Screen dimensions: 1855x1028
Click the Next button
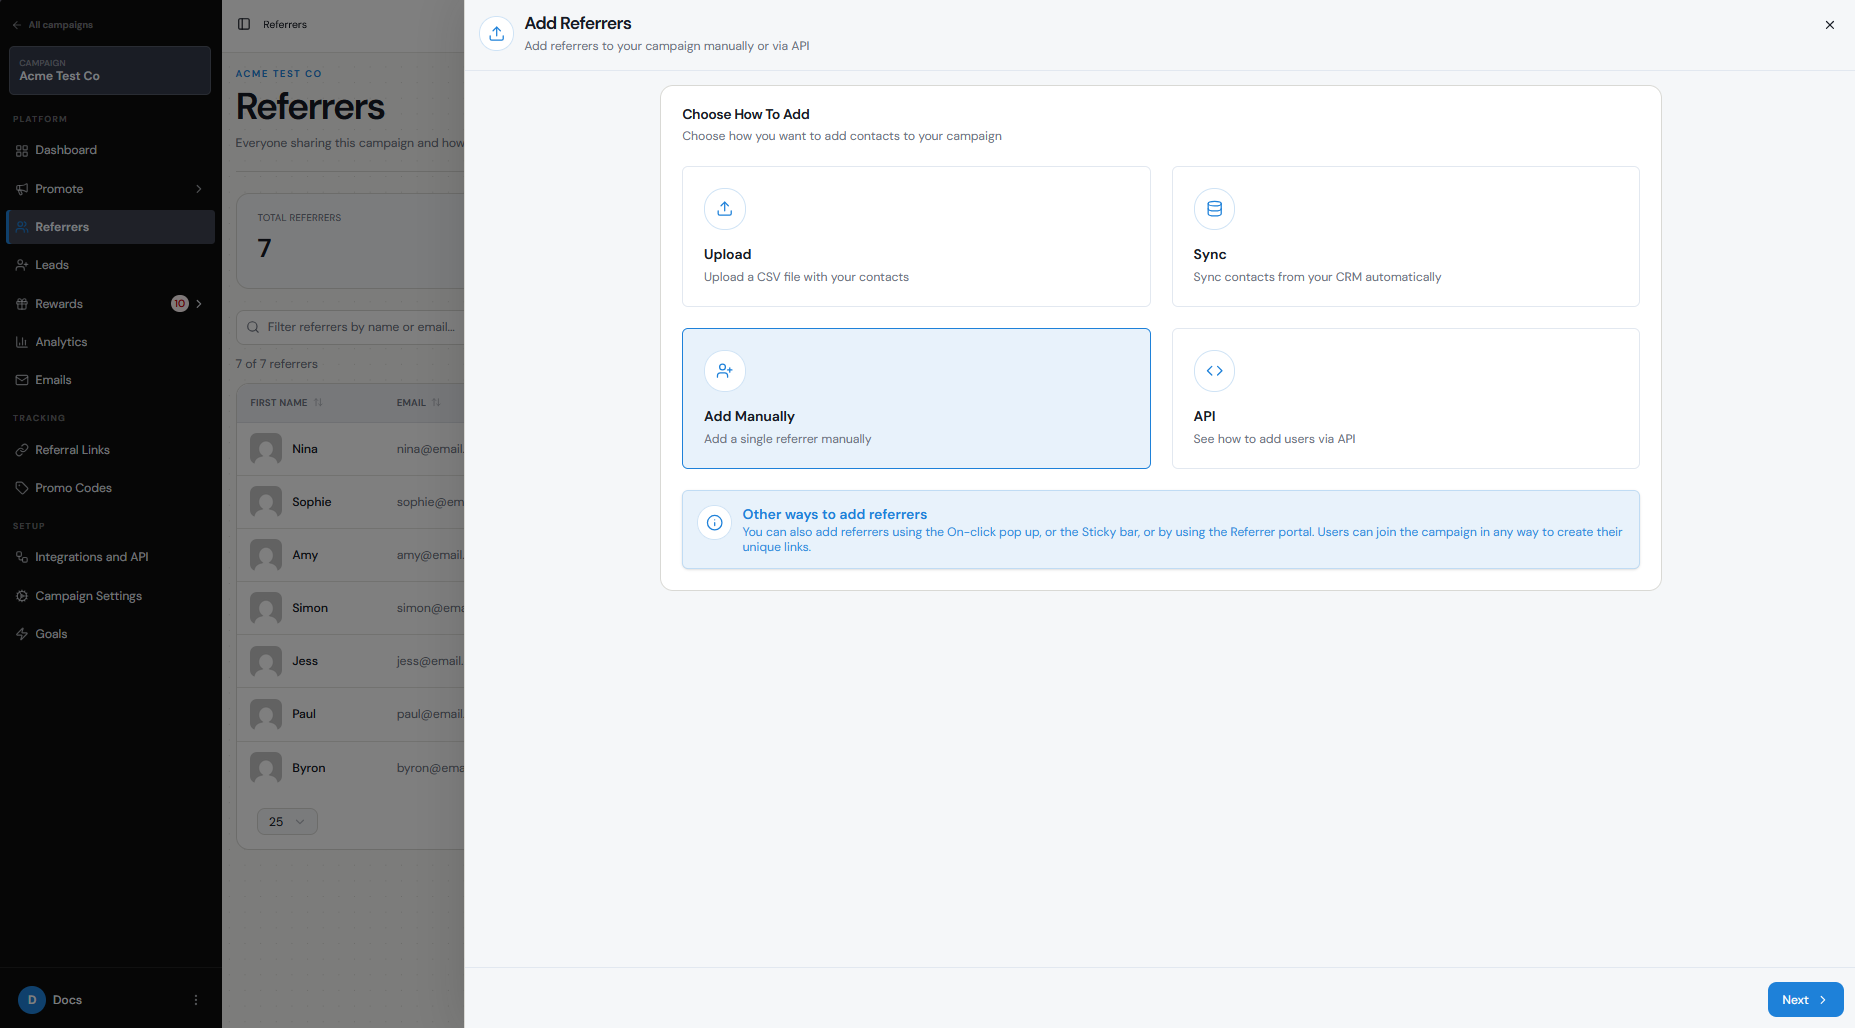coord(1805,1000)
